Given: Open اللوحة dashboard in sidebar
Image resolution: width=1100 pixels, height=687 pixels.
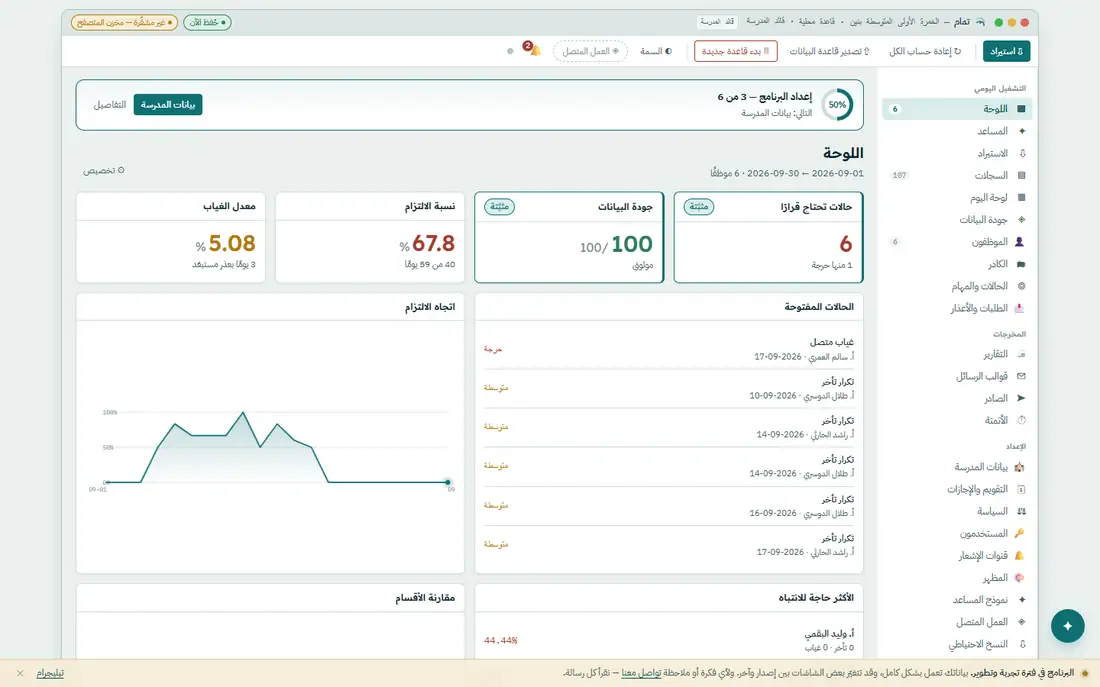Looking at the screenshot, I should click(x=957, y=109).
